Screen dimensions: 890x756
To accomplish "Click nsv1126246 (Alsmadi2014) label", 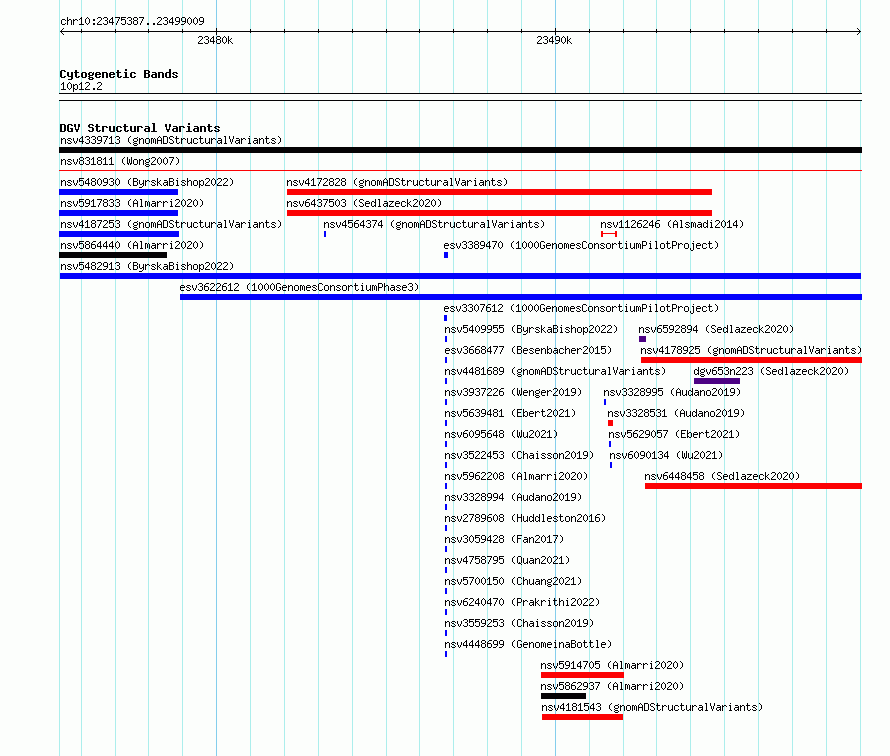I will point(672,224).
